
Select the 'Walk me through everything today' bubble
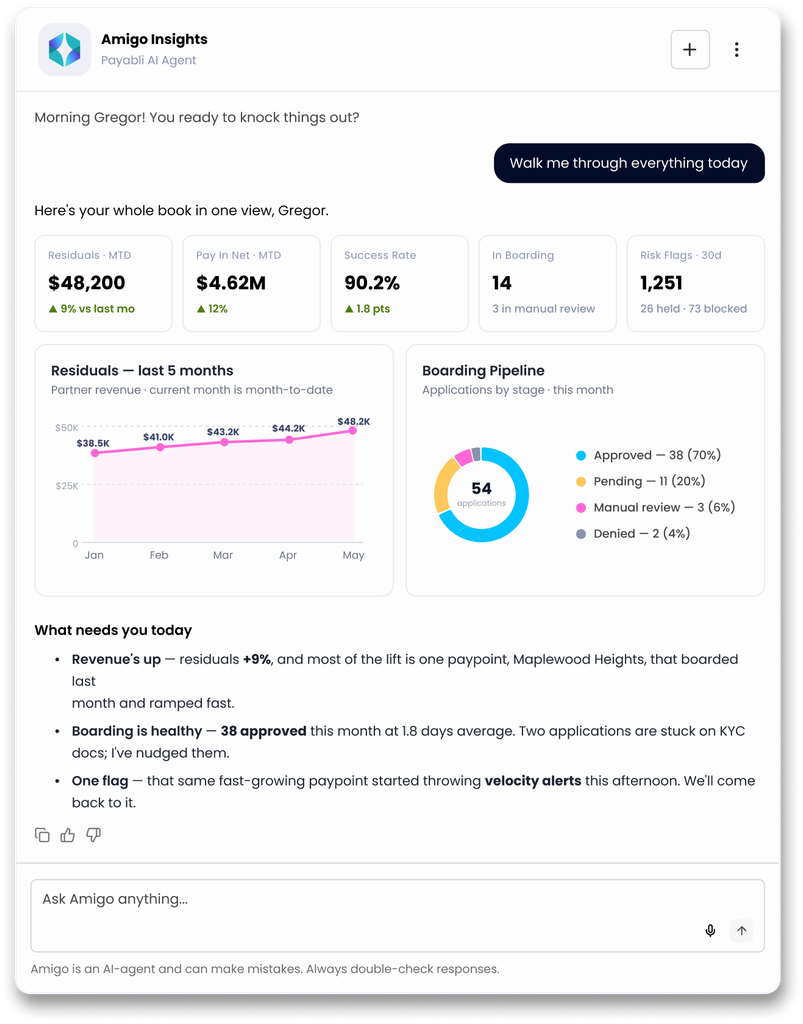point(629,163)
